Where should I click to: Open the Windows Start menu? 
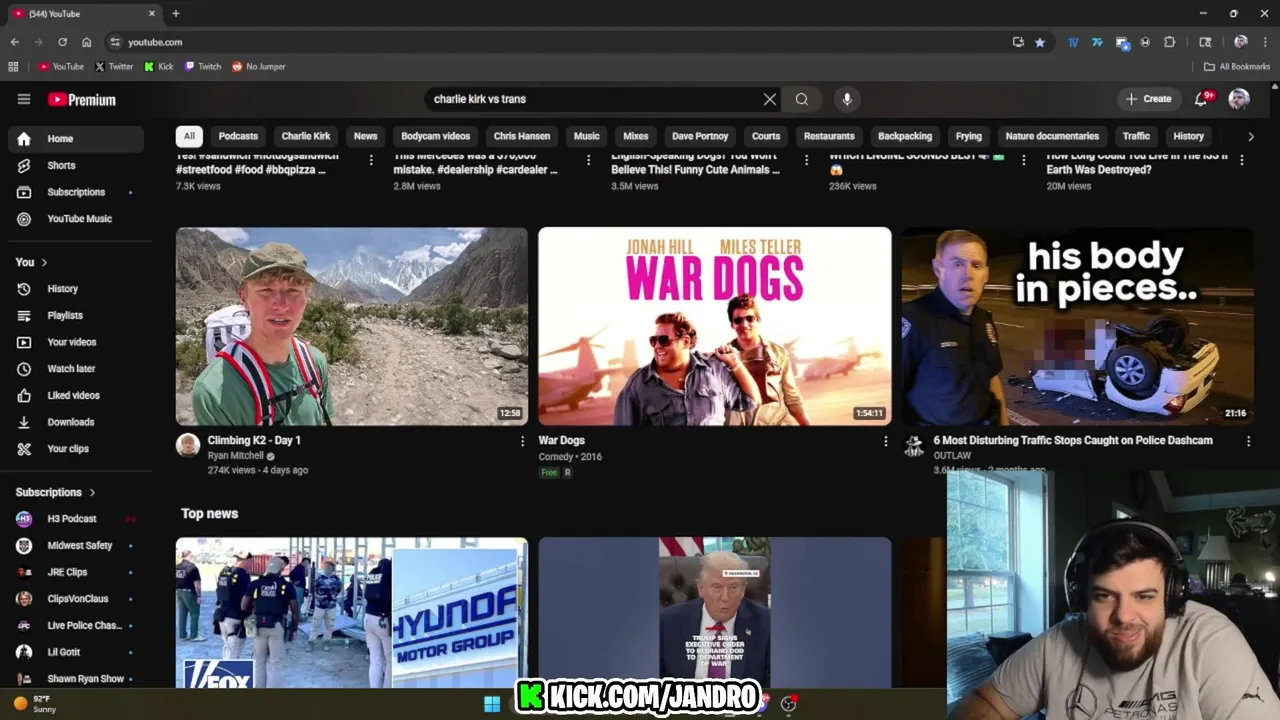pyautogui.click(x=492, y=704)
